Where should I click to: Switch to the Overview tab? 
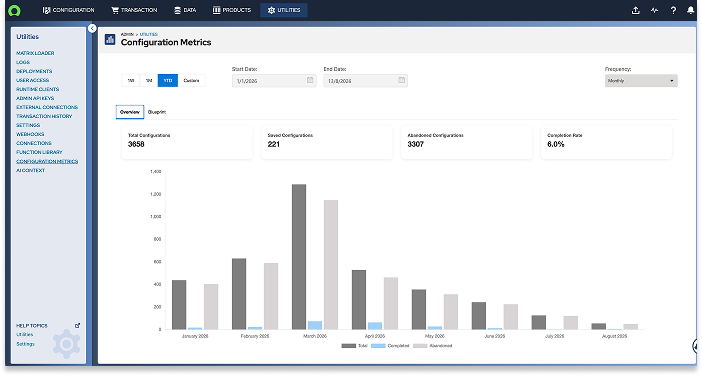(x=130, y=112)
